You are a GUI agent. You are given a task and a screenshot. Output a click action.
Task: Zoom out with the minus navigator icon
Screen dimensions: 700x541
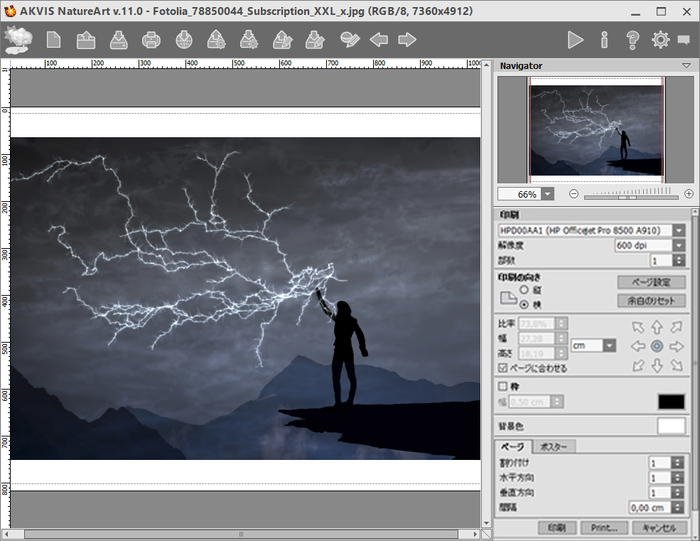(574, 194)
